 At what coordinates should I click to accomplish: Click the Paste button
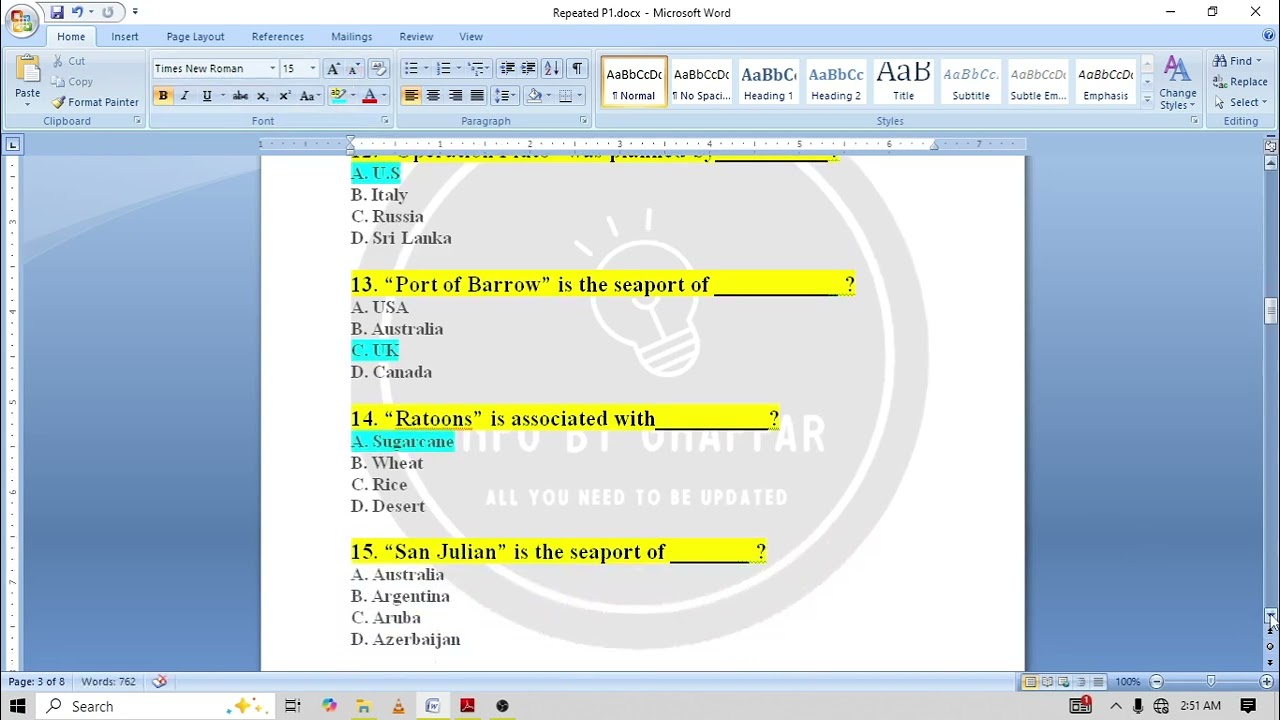(x=27, y=78)
